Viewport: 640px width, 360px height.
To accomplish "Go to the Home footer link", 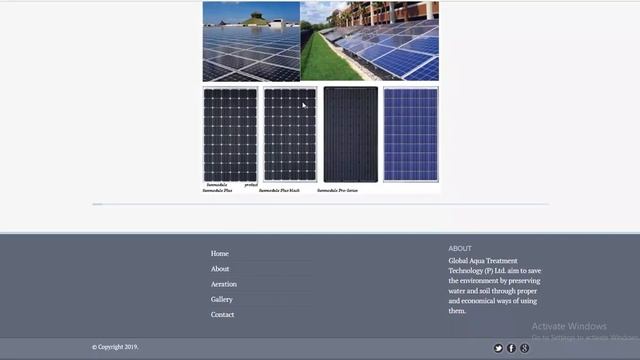I will (220, 253).
